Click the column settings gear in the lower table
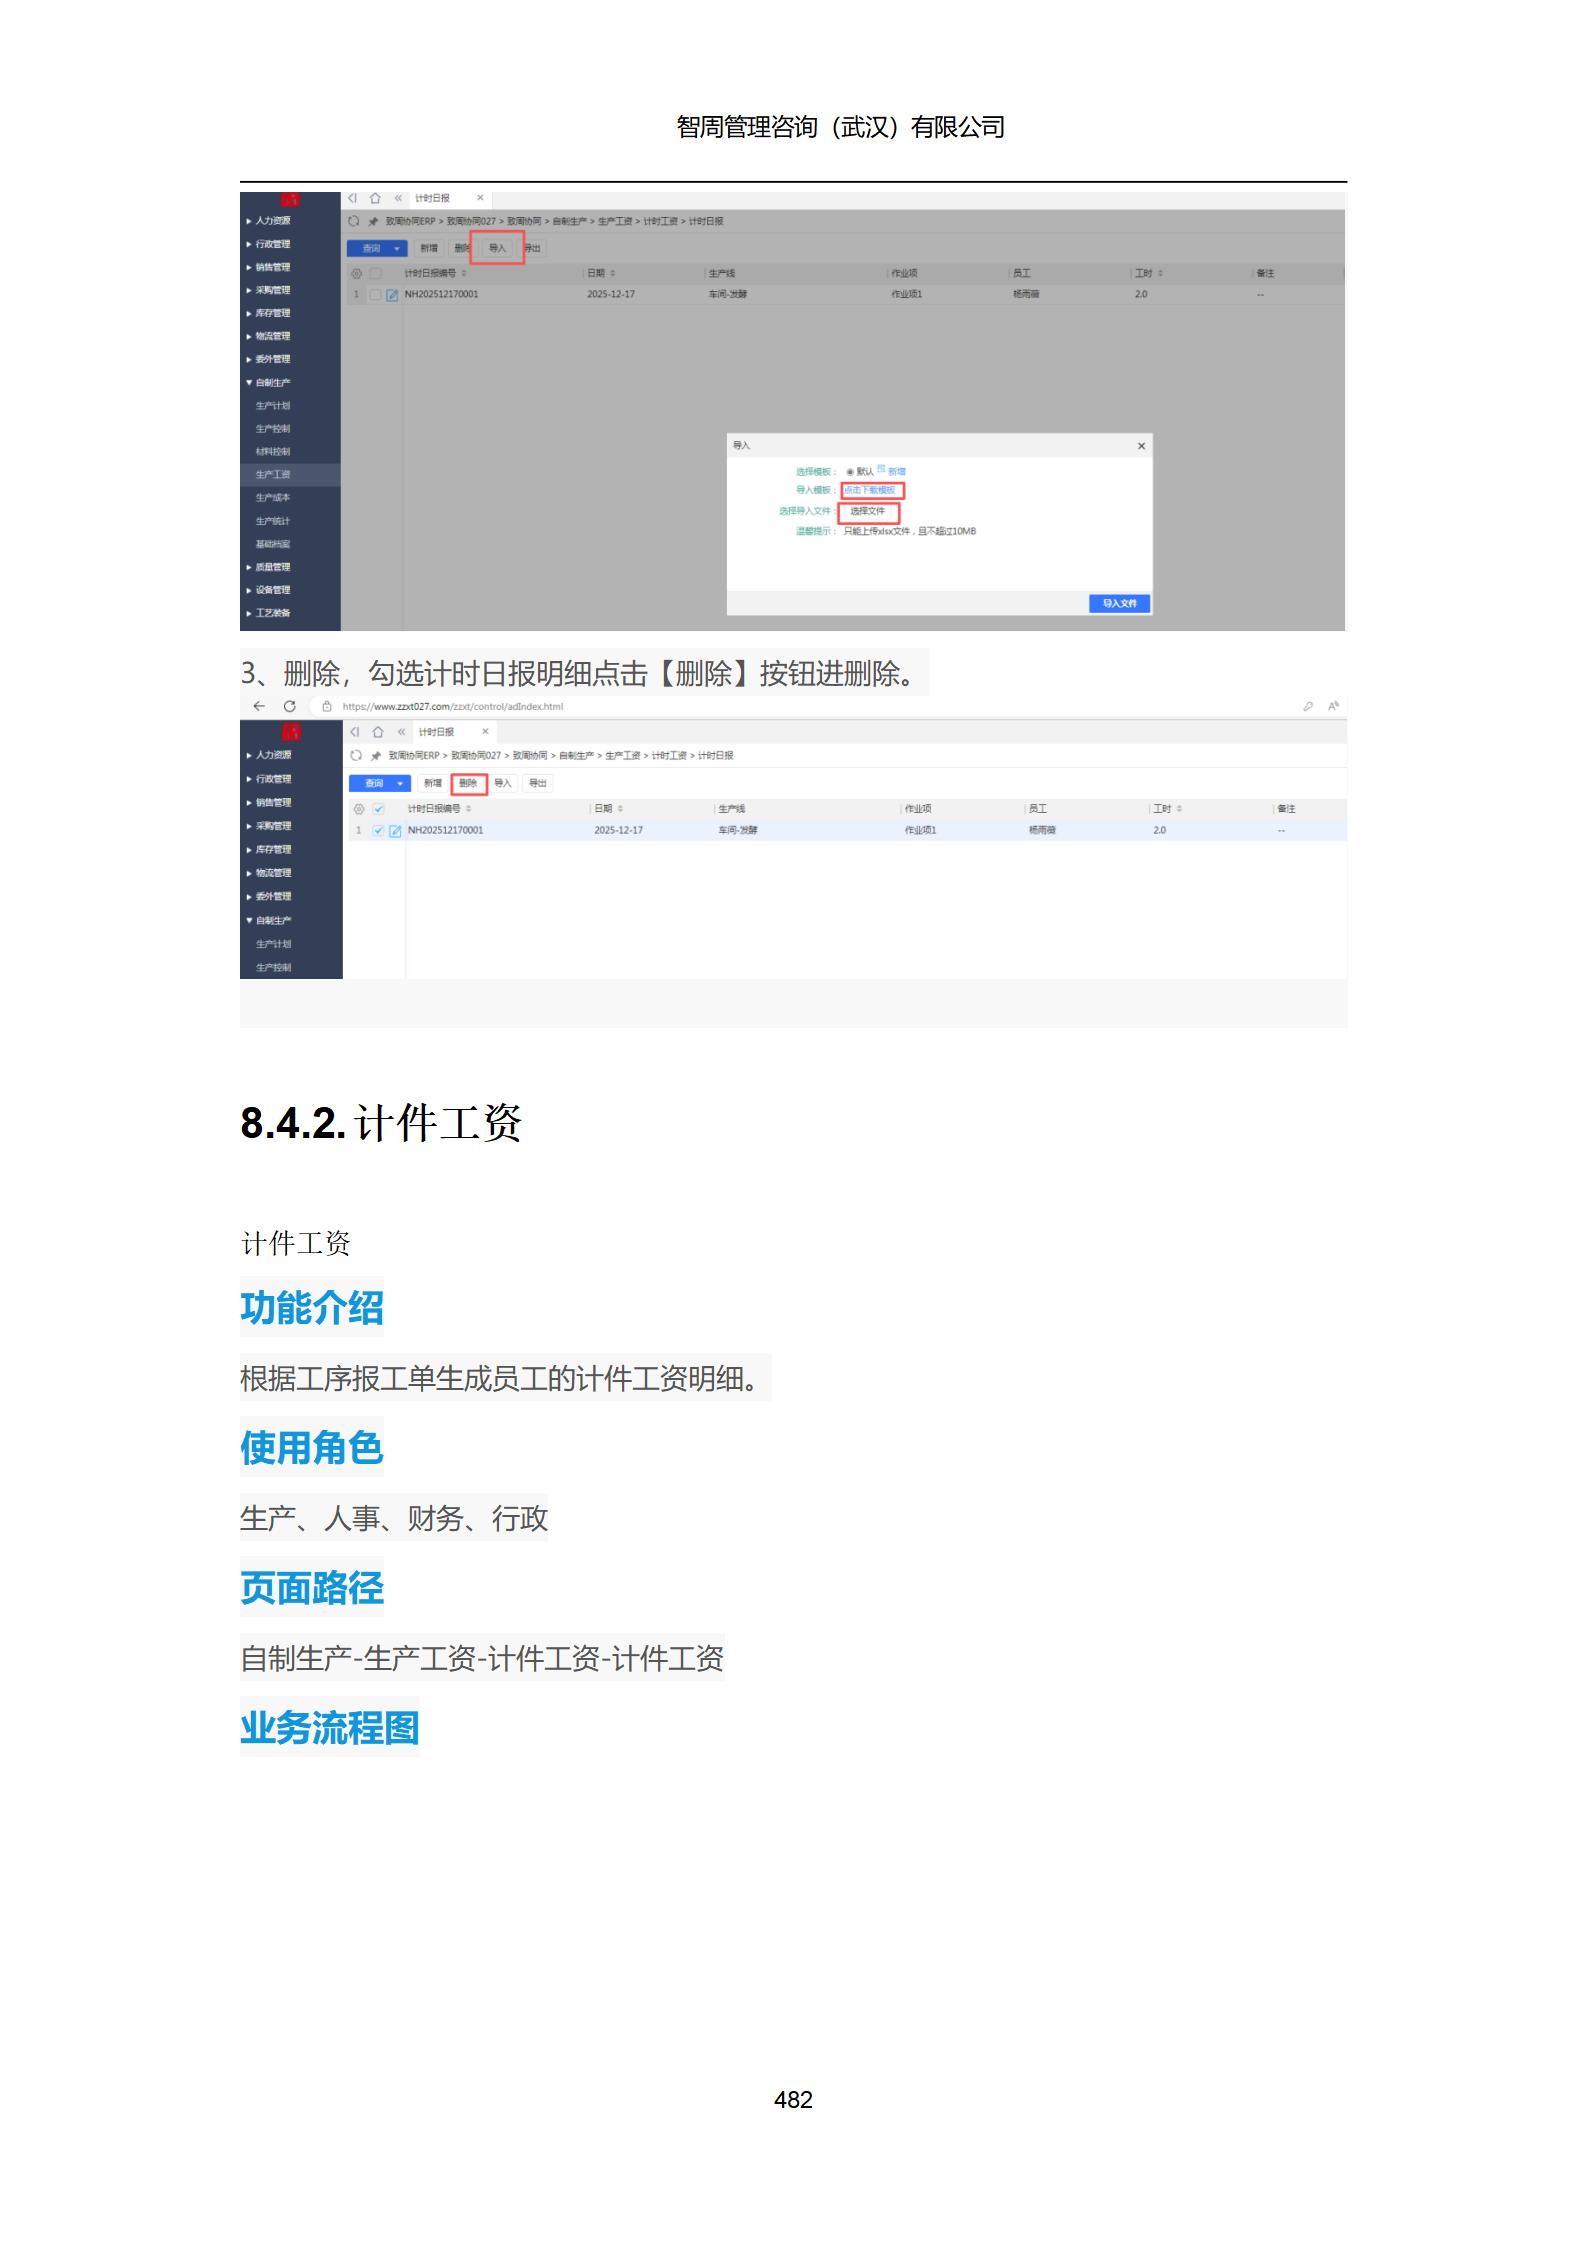 [359, 808]
